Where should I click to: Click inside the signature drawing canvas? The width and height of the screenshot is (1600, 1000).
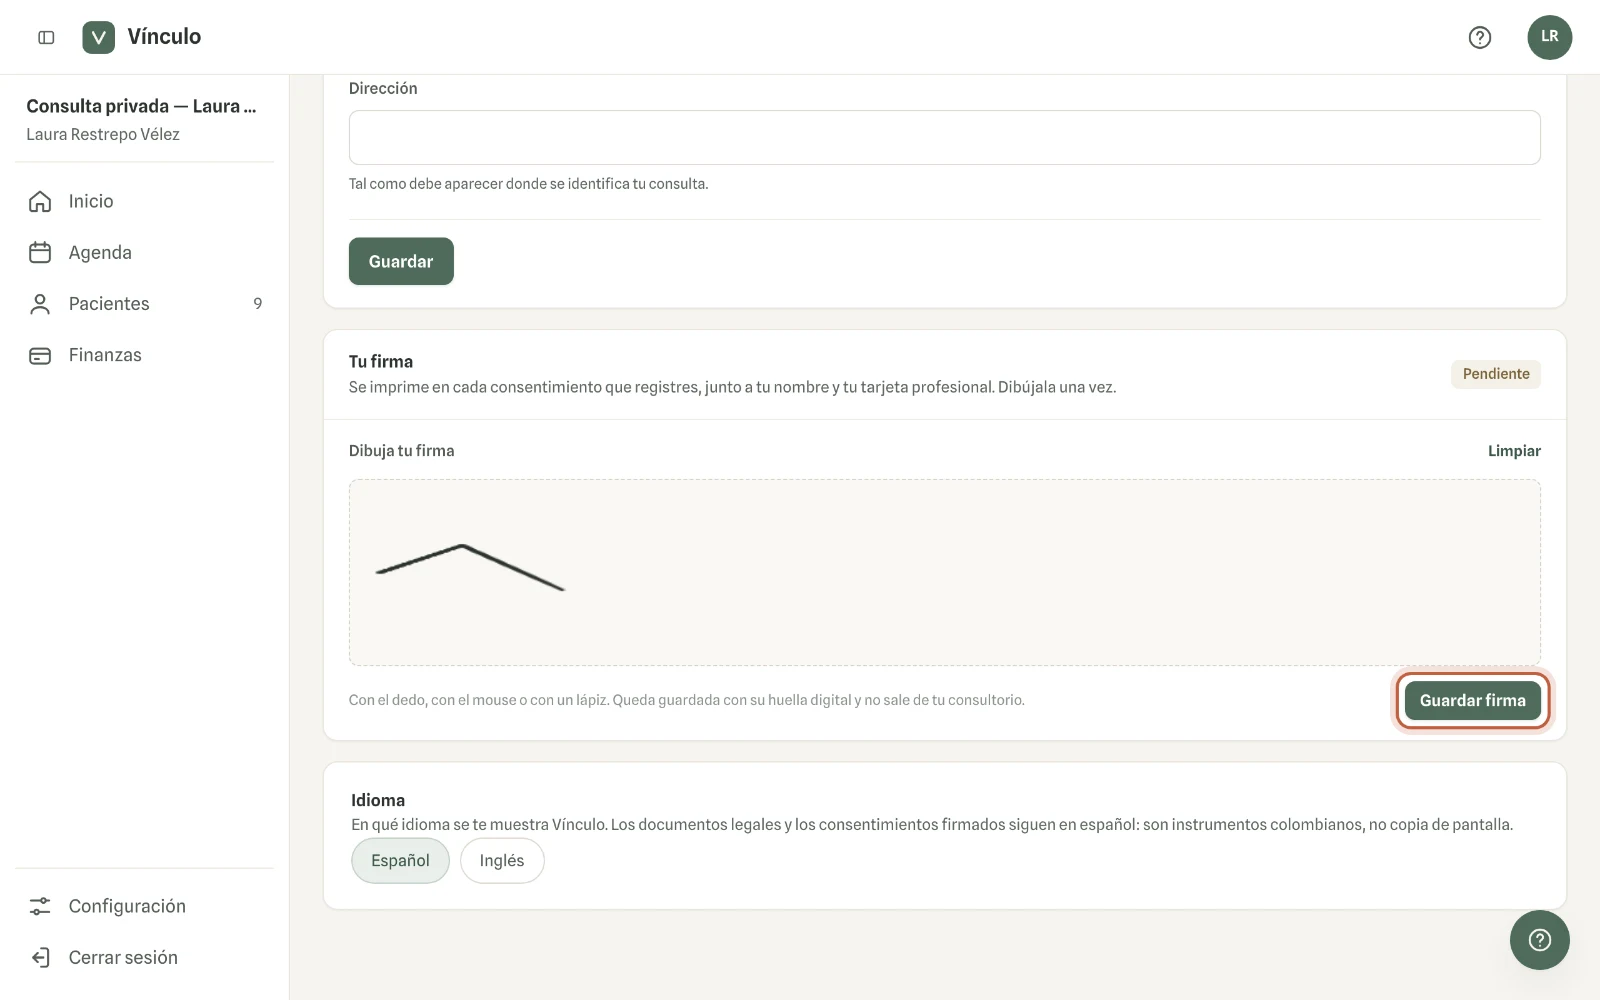click(944, 572)
